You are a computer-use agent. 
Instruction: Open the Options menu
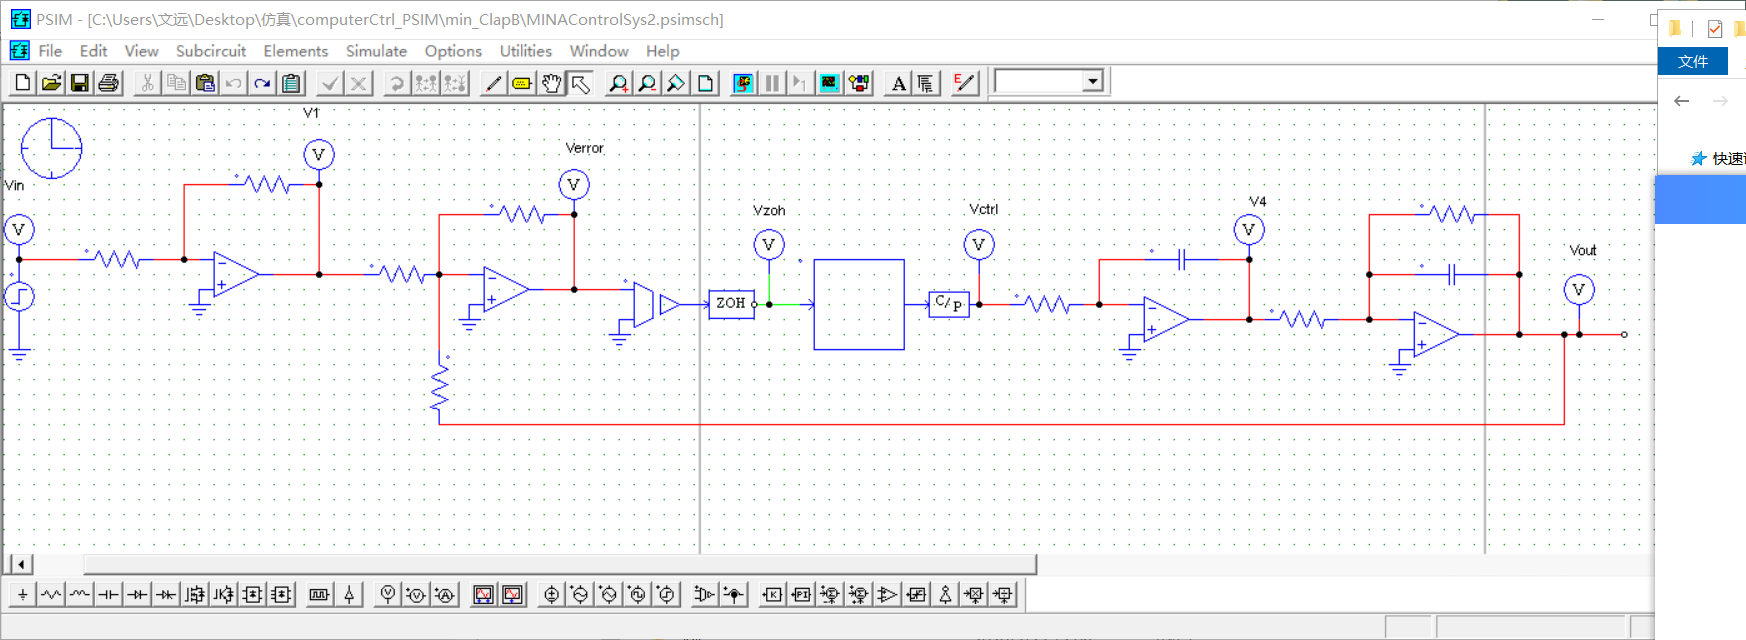point(453,51)
